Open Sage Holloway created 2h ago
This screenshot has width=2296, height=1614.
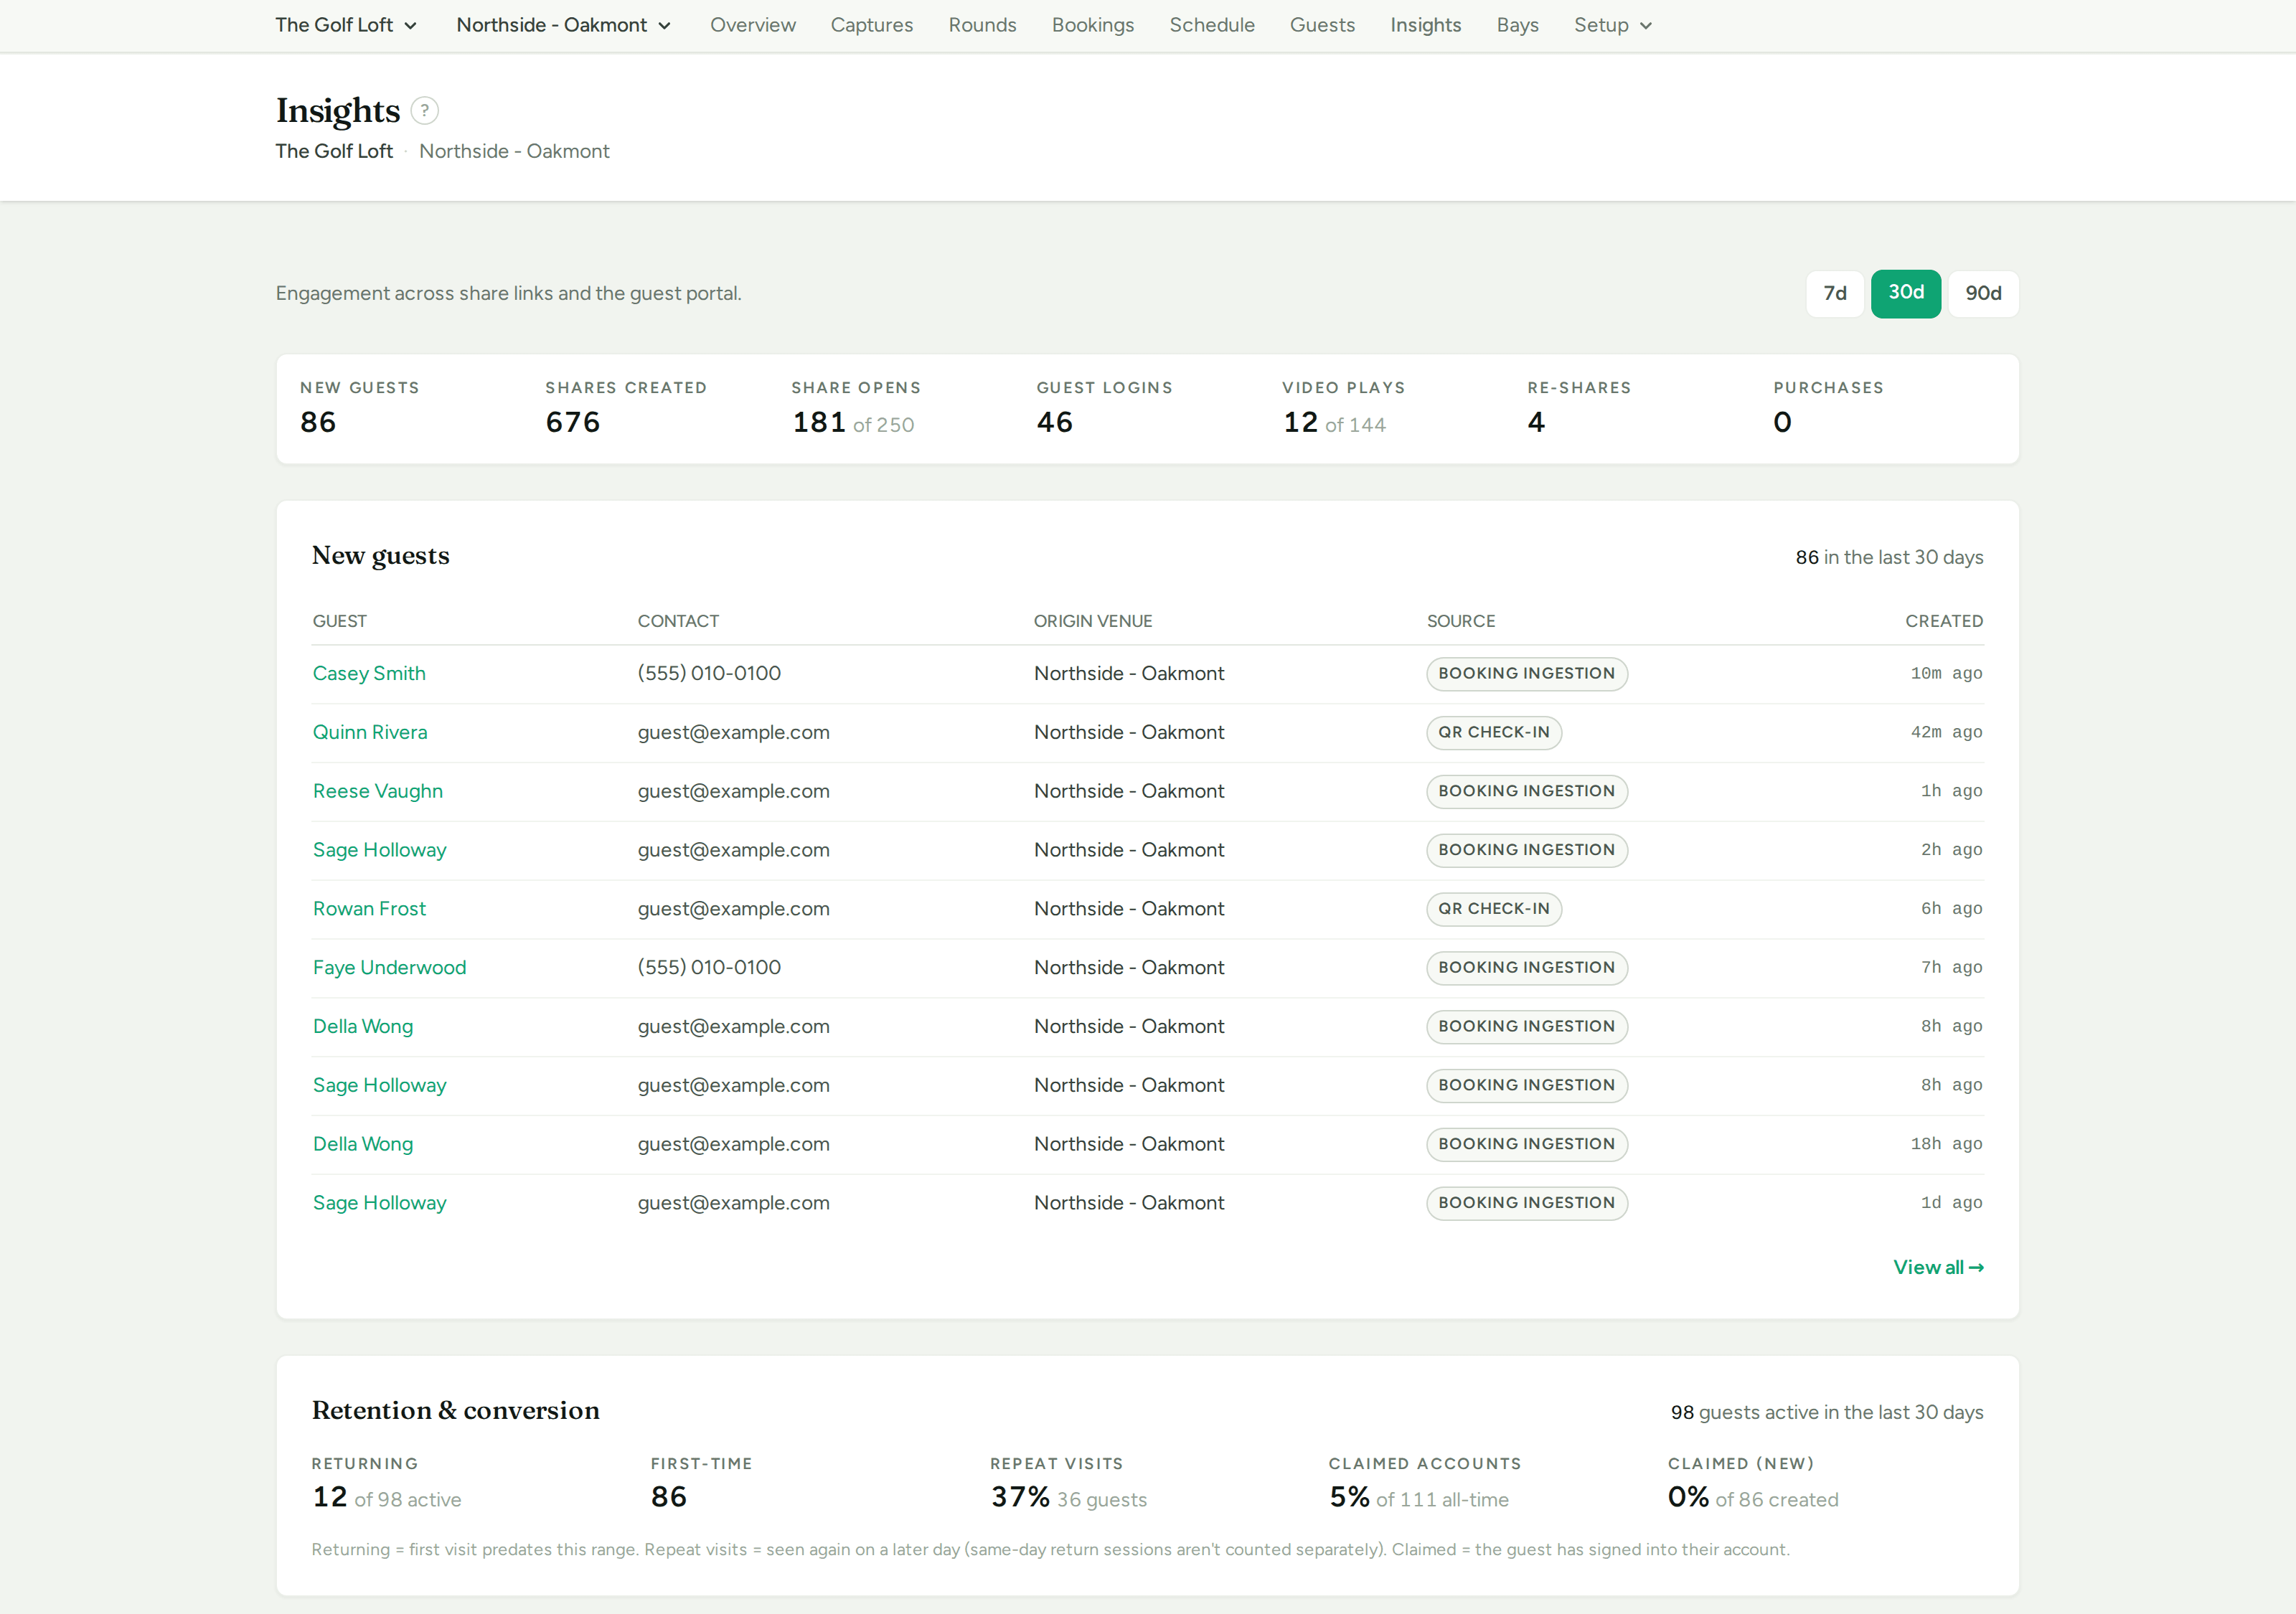pyautogui.click(x=379, y=850)
